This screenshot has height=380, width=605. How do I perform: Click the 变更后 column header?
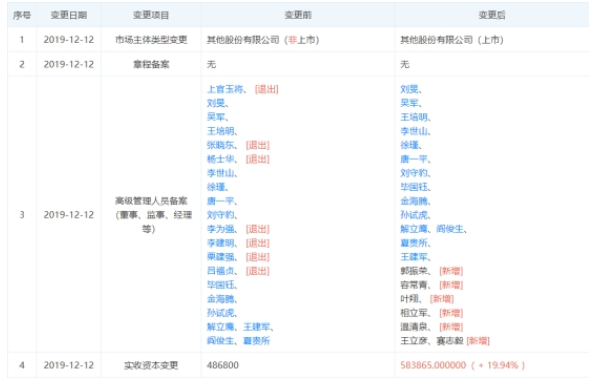click(x=492, y=15)
